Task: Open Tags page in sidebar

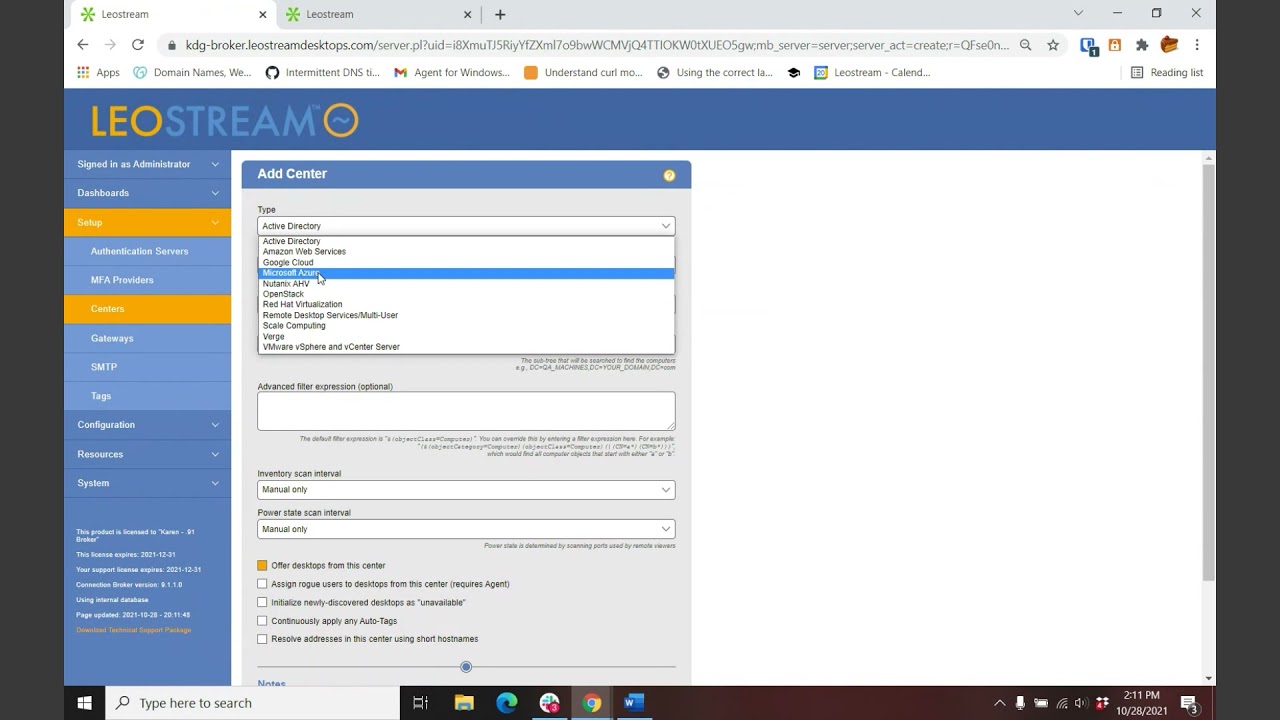Action: (x=147, y=396)
